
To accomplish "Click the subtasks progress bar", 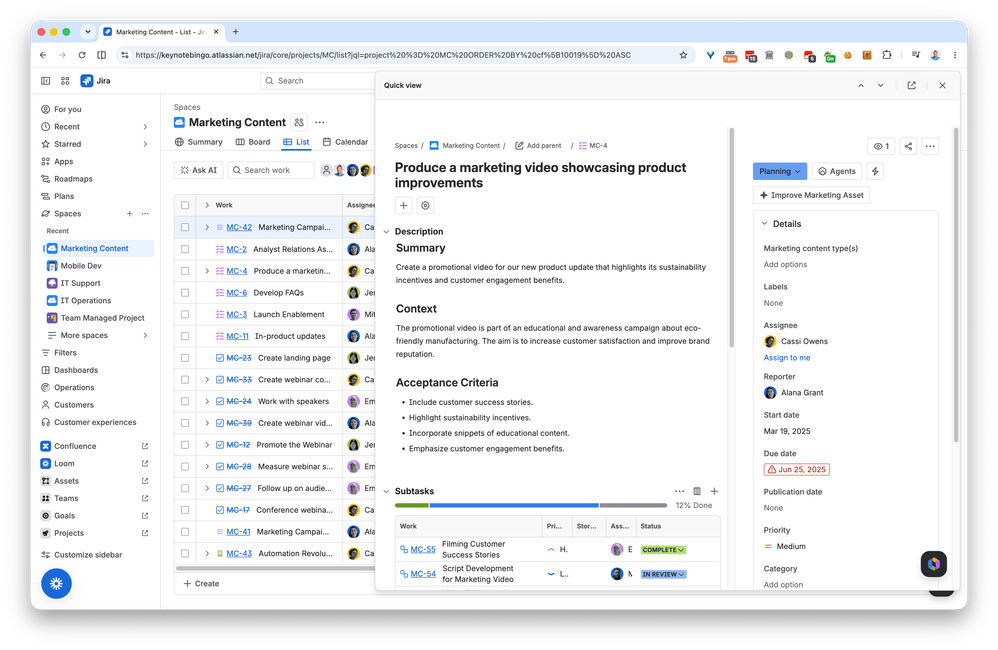I will tap(531, 505).
